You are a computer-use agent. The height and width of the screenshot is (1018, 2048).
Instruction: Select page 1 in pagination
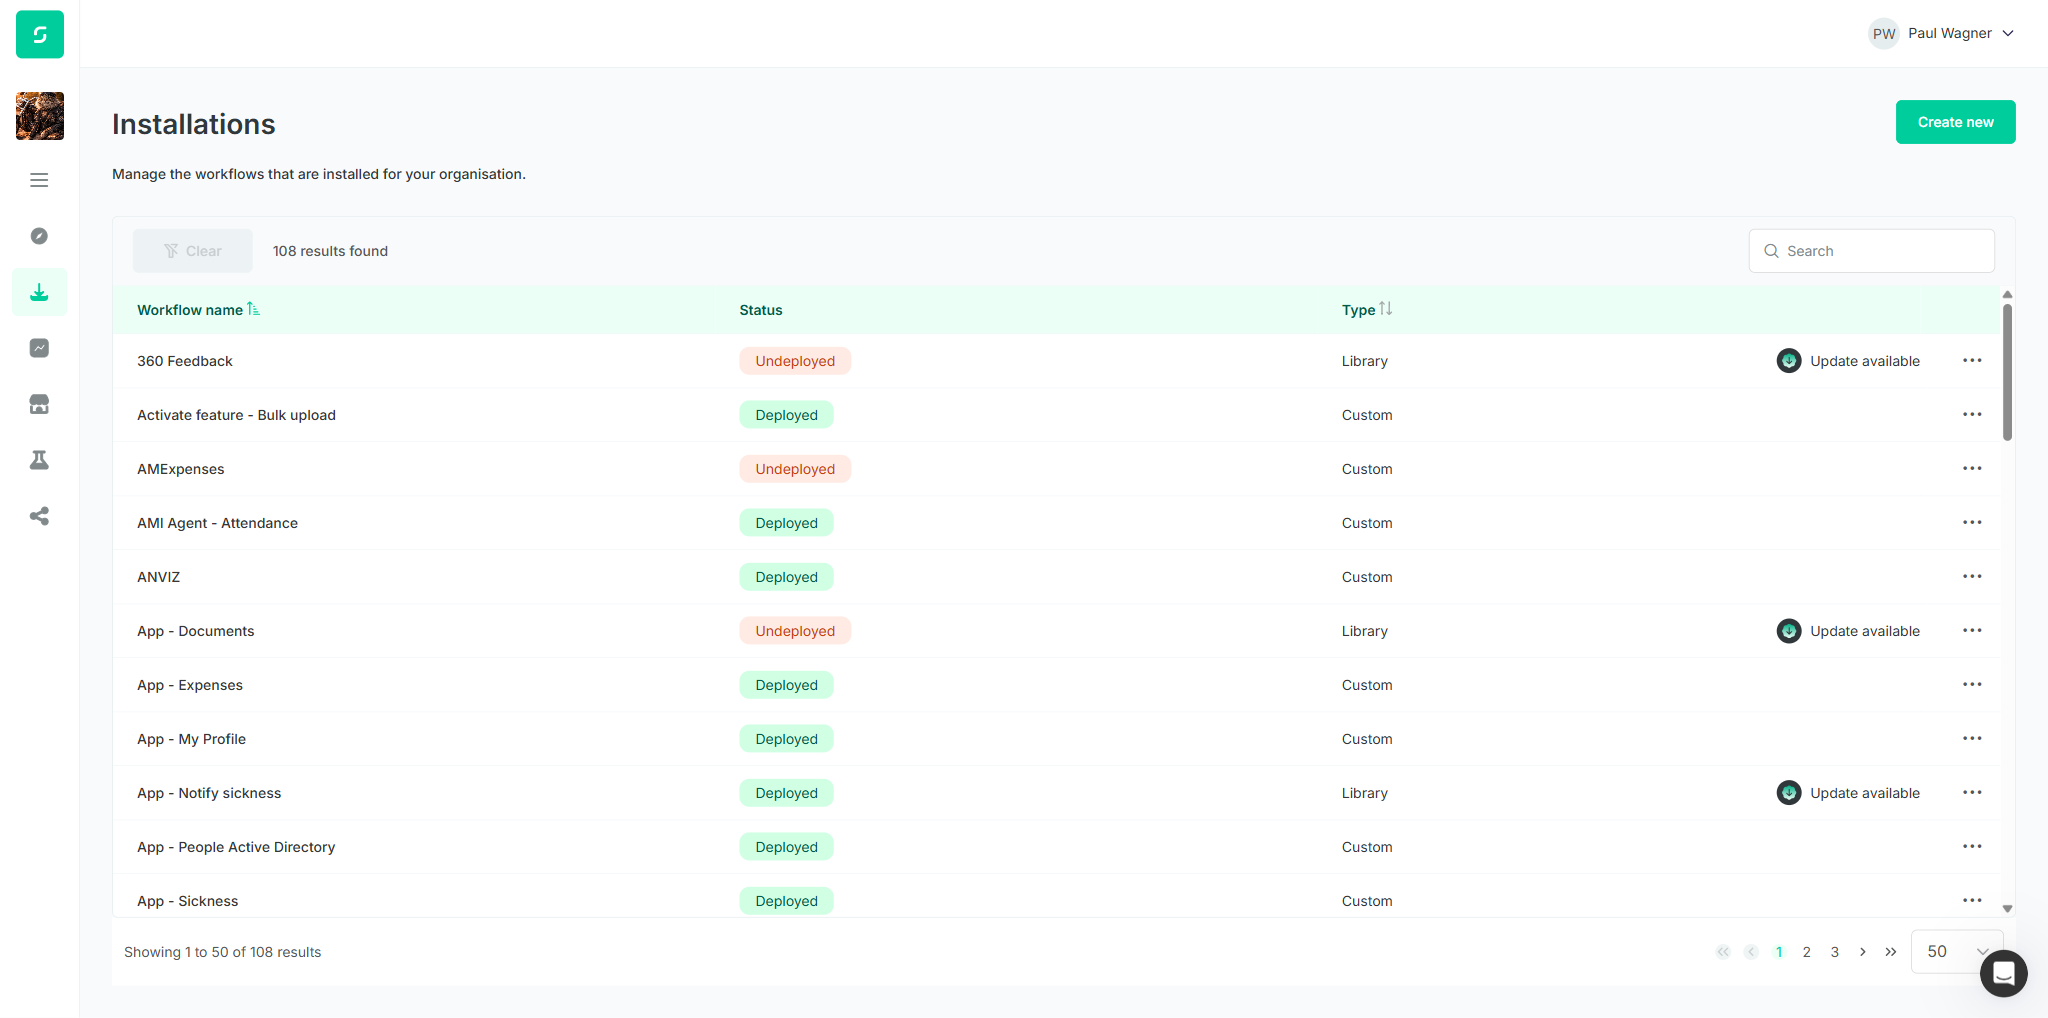1778,952
